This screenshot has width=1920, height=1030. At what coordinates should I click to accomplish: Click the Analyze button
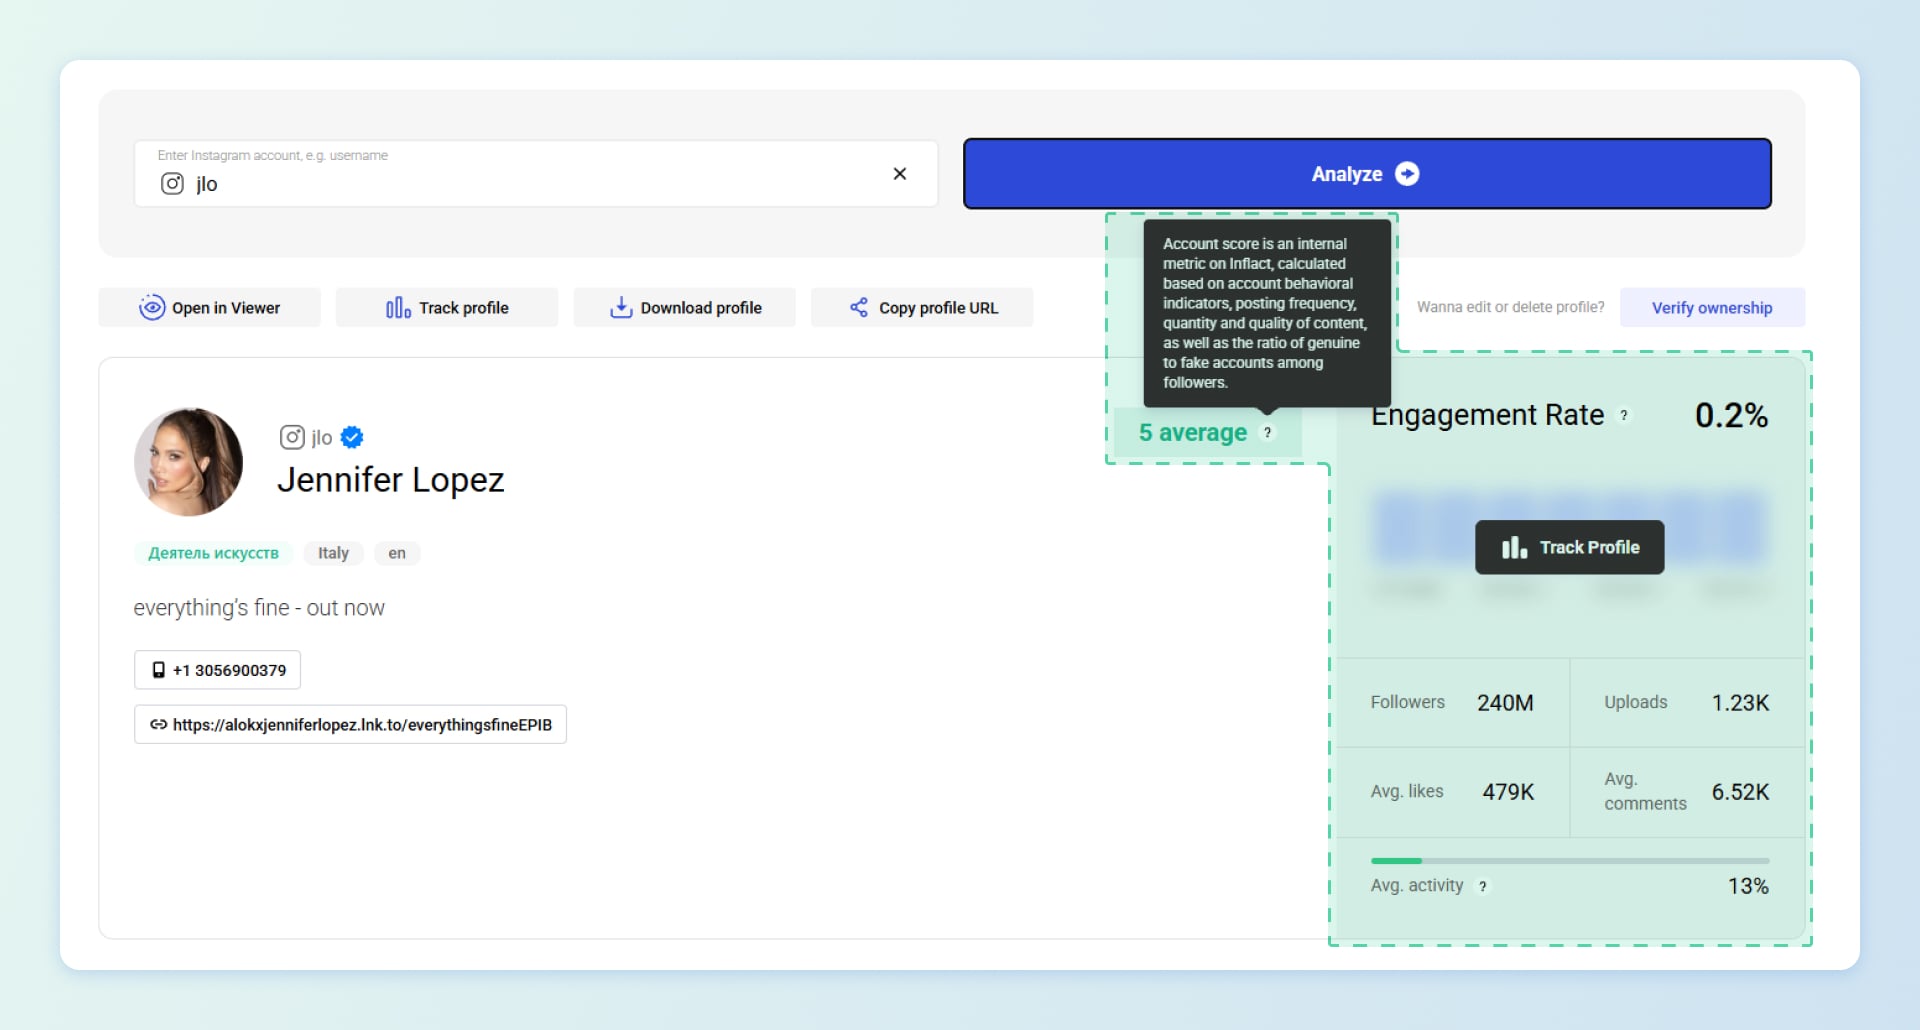coord(1367,174)
